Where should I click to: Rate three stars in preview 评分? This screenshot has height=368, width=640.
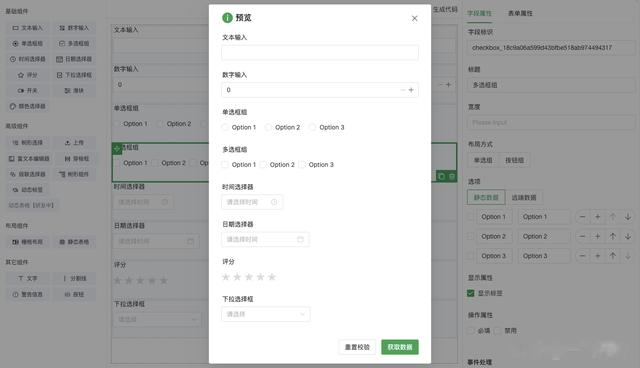249,277
